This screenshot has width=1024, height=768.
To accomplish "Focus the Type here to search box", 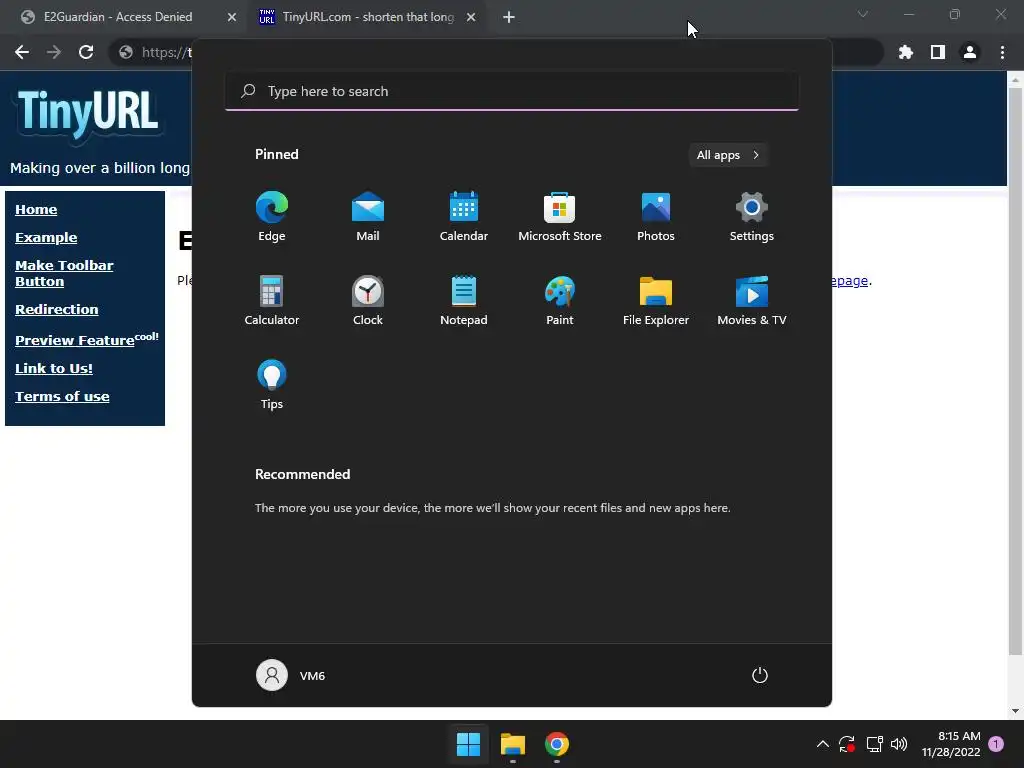I will (512, 91).
